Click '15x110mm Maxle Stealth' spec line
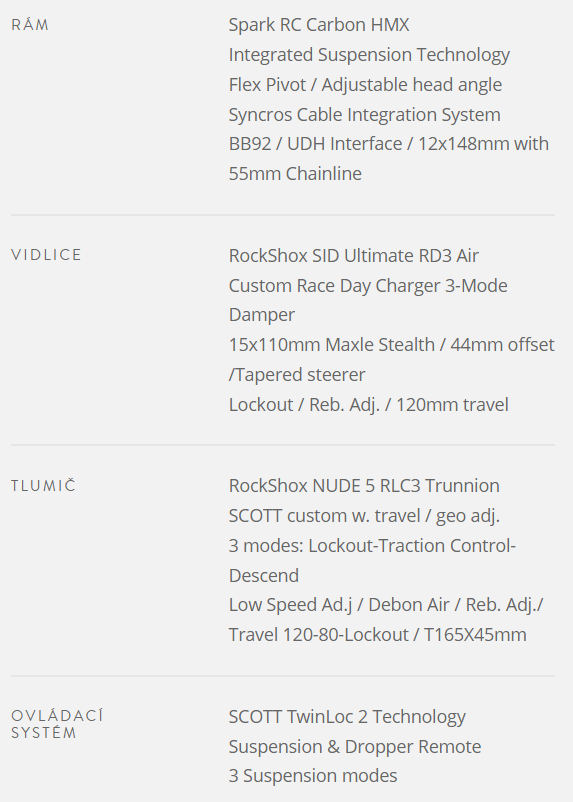573x802 pixels. point(391,344)
